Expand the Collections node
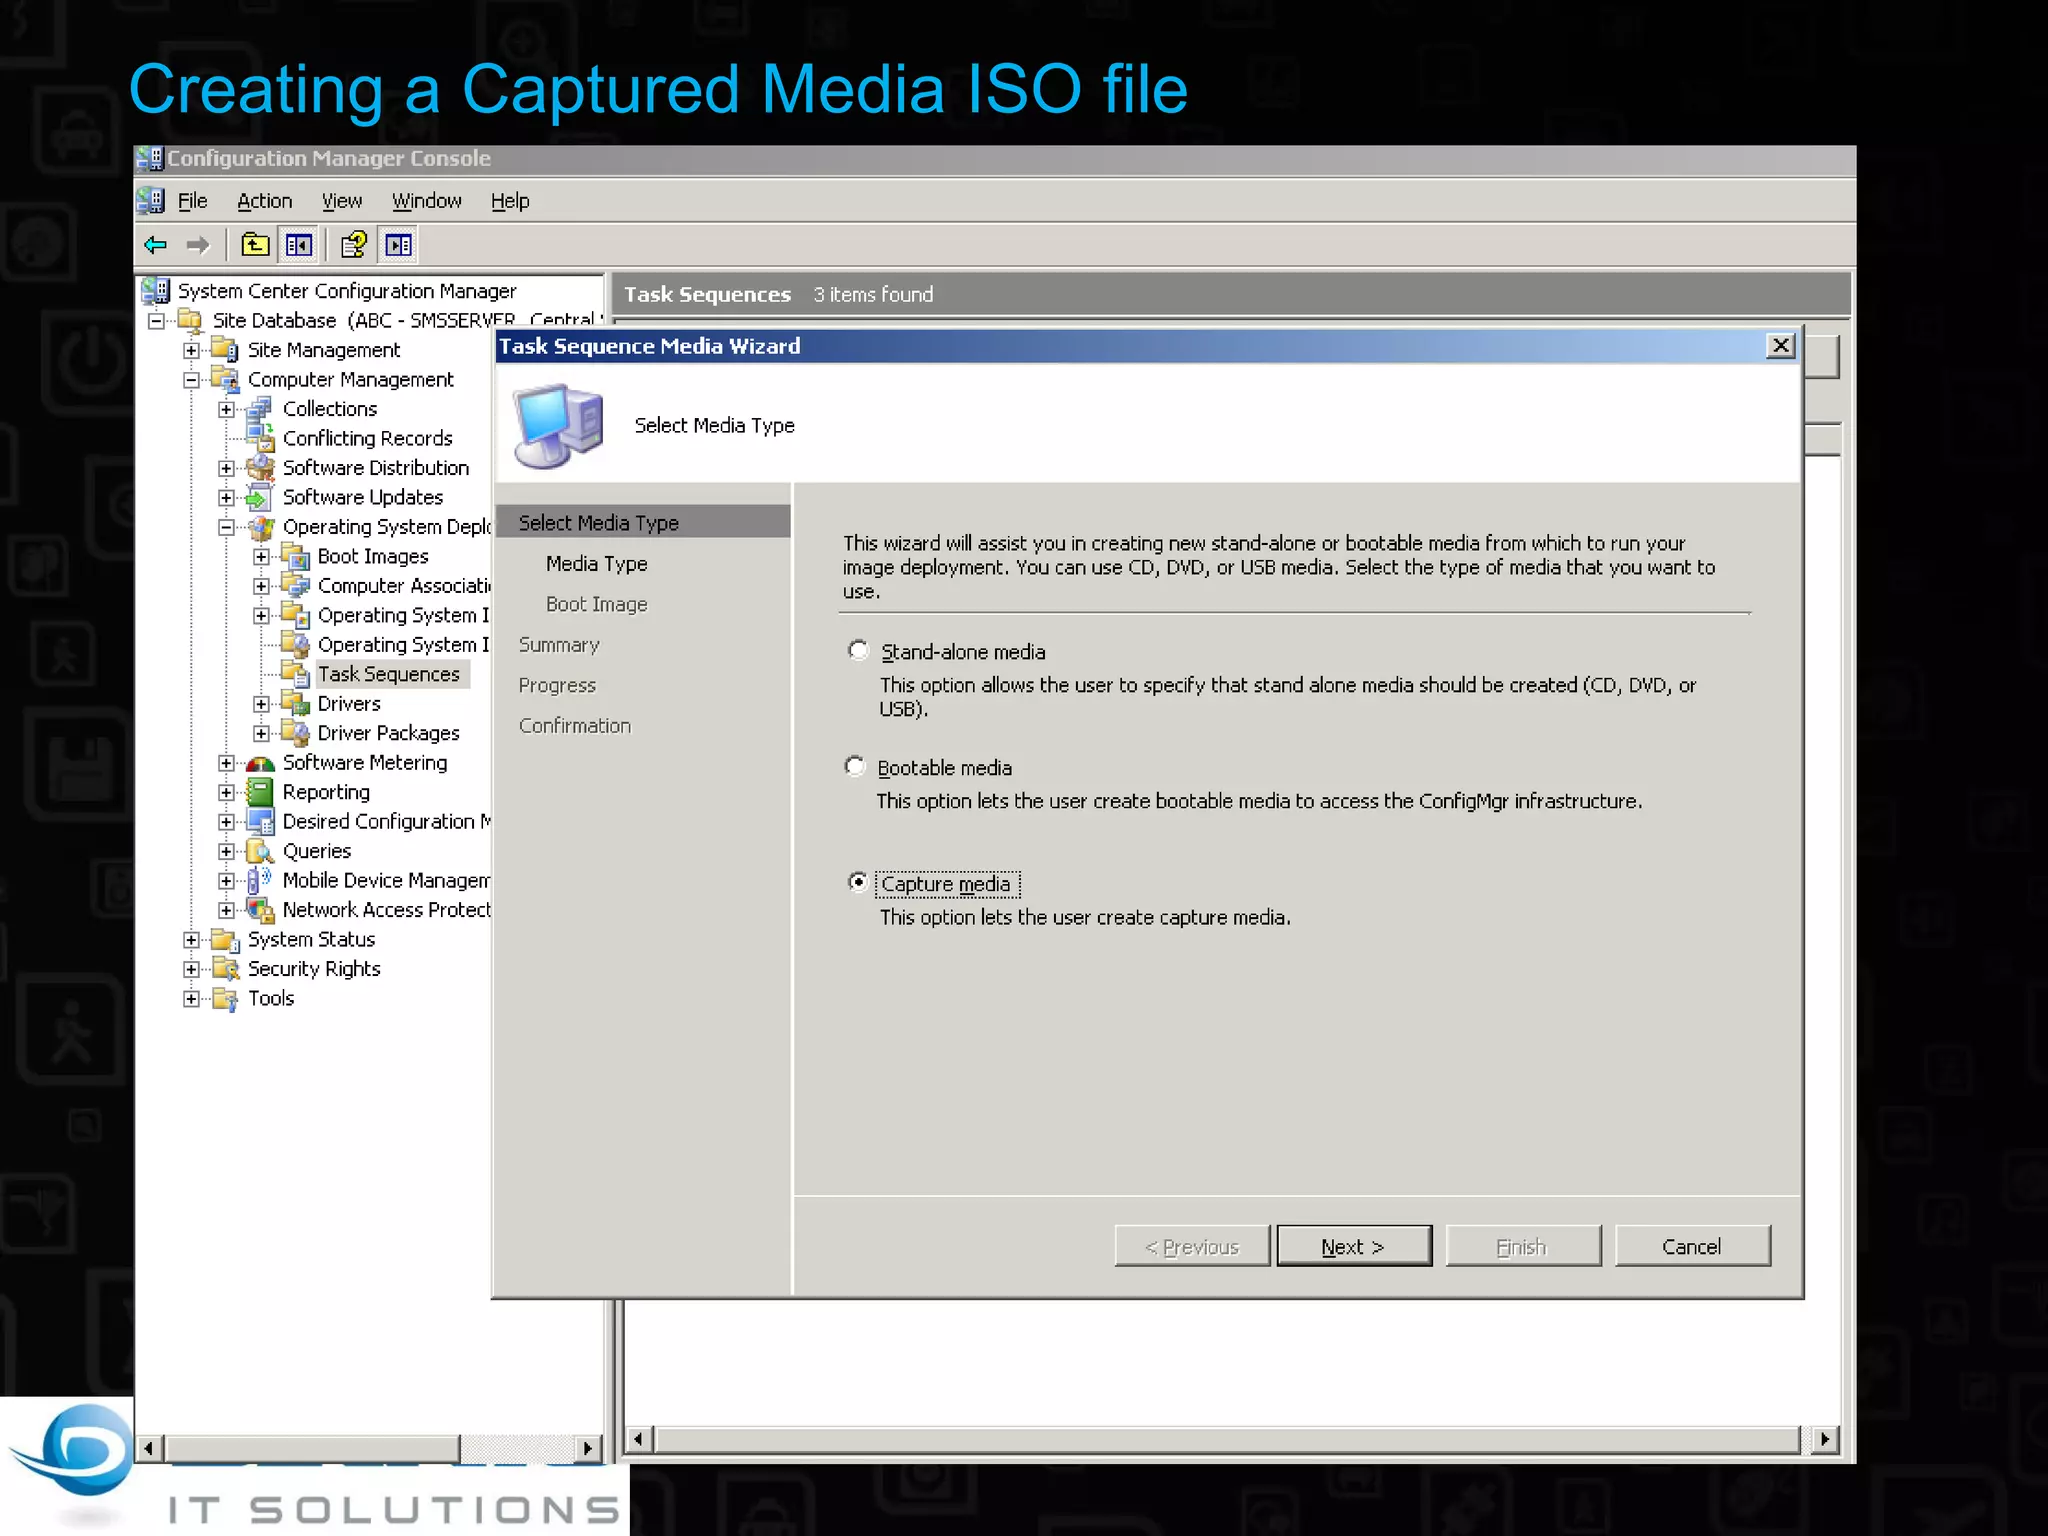The width and height of the screenshot is (2048, 1536). pyautogui.click(x=226, y=410)
